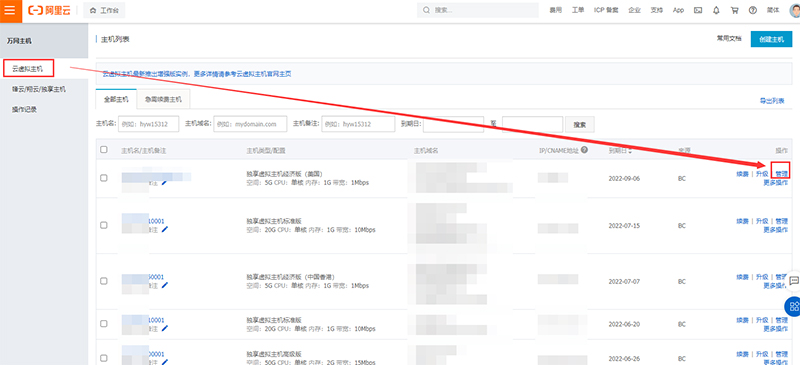This screenshot has height=365, width=800.
Task: Click 管理 for the 2022-06-20 host
Action: pos(781,320)
